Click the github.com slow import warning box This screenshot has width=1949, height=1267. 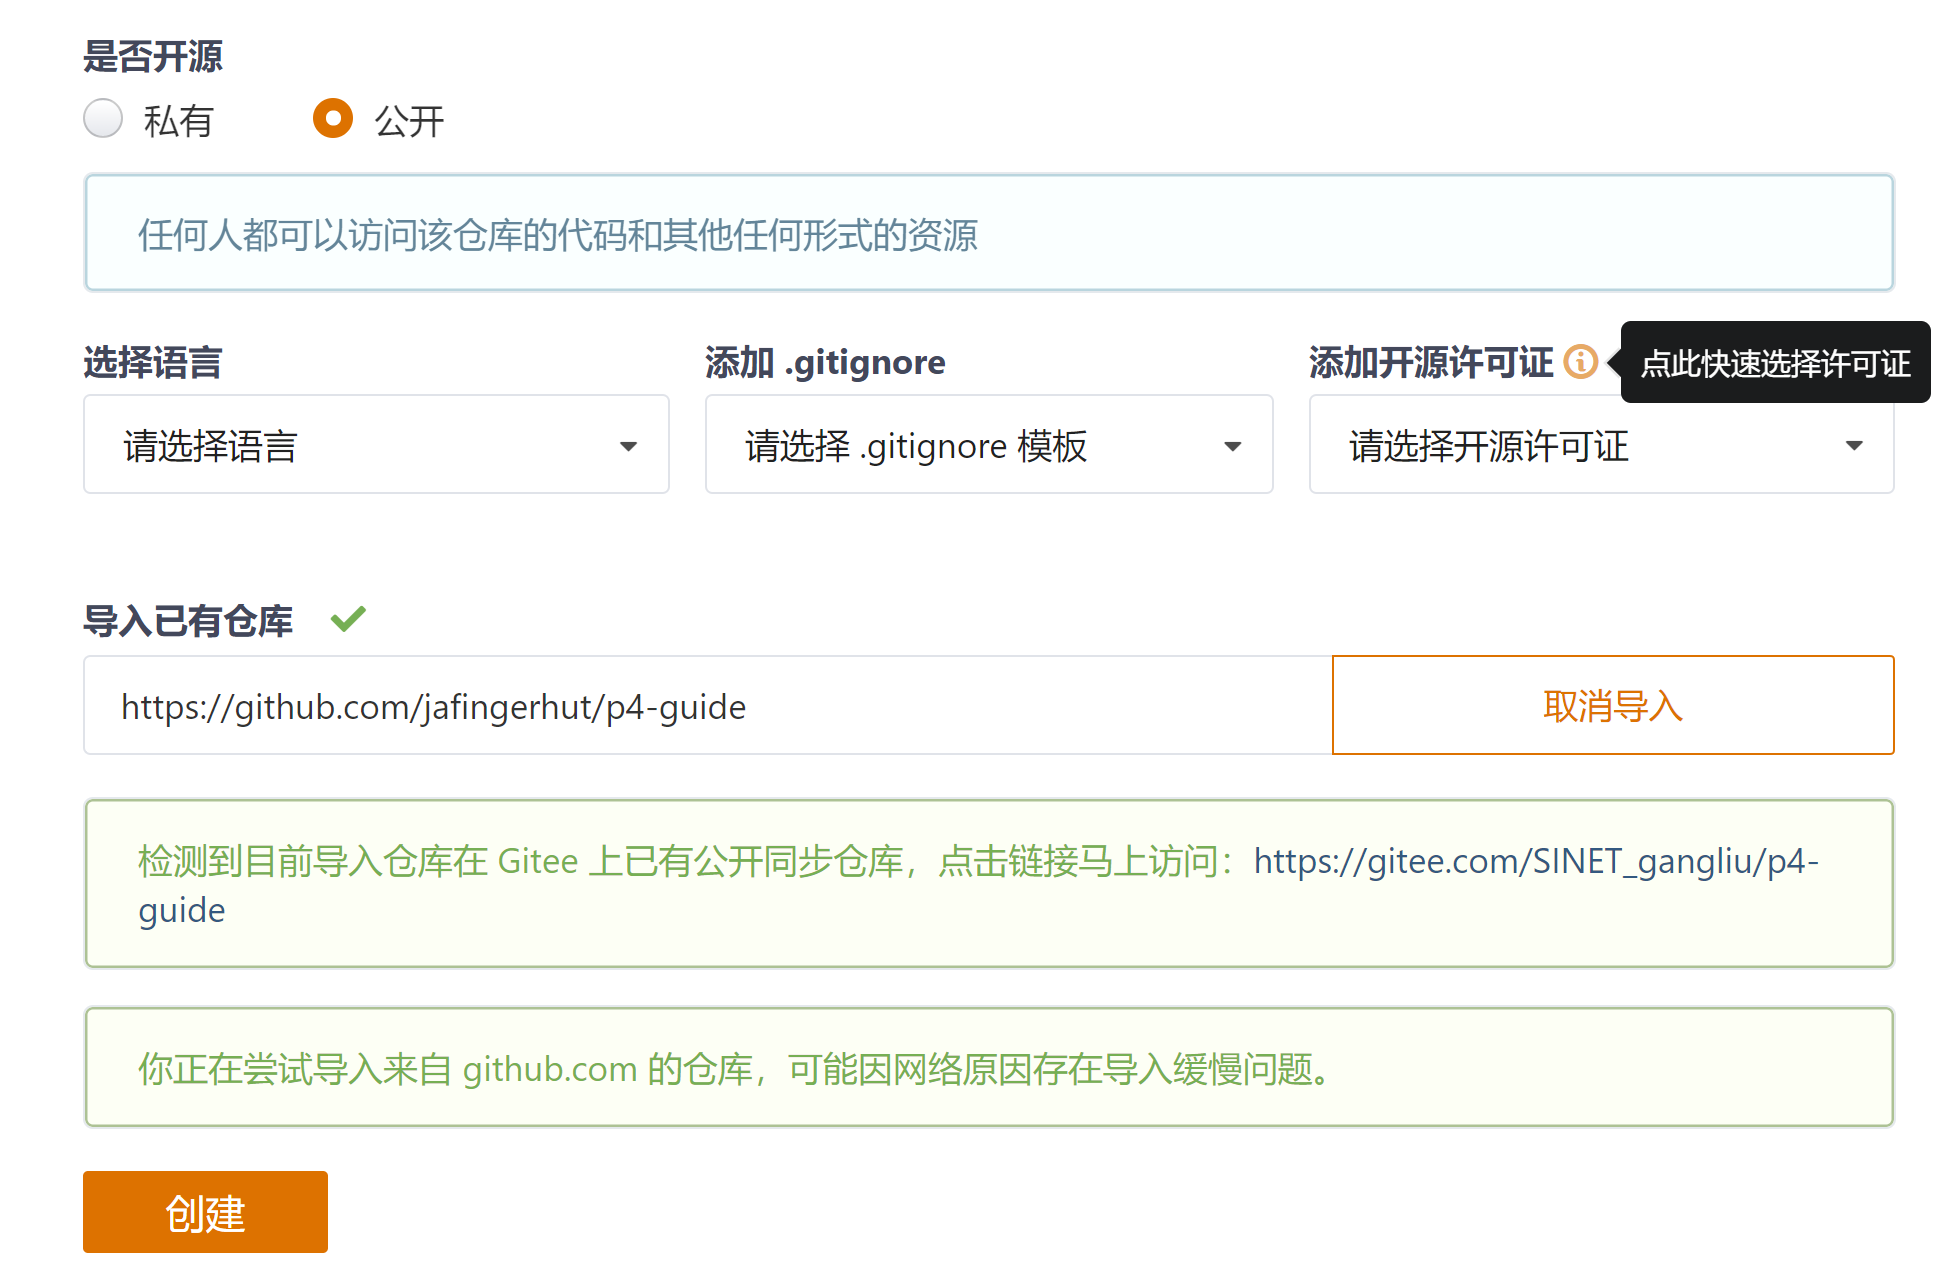point(988,1068)
